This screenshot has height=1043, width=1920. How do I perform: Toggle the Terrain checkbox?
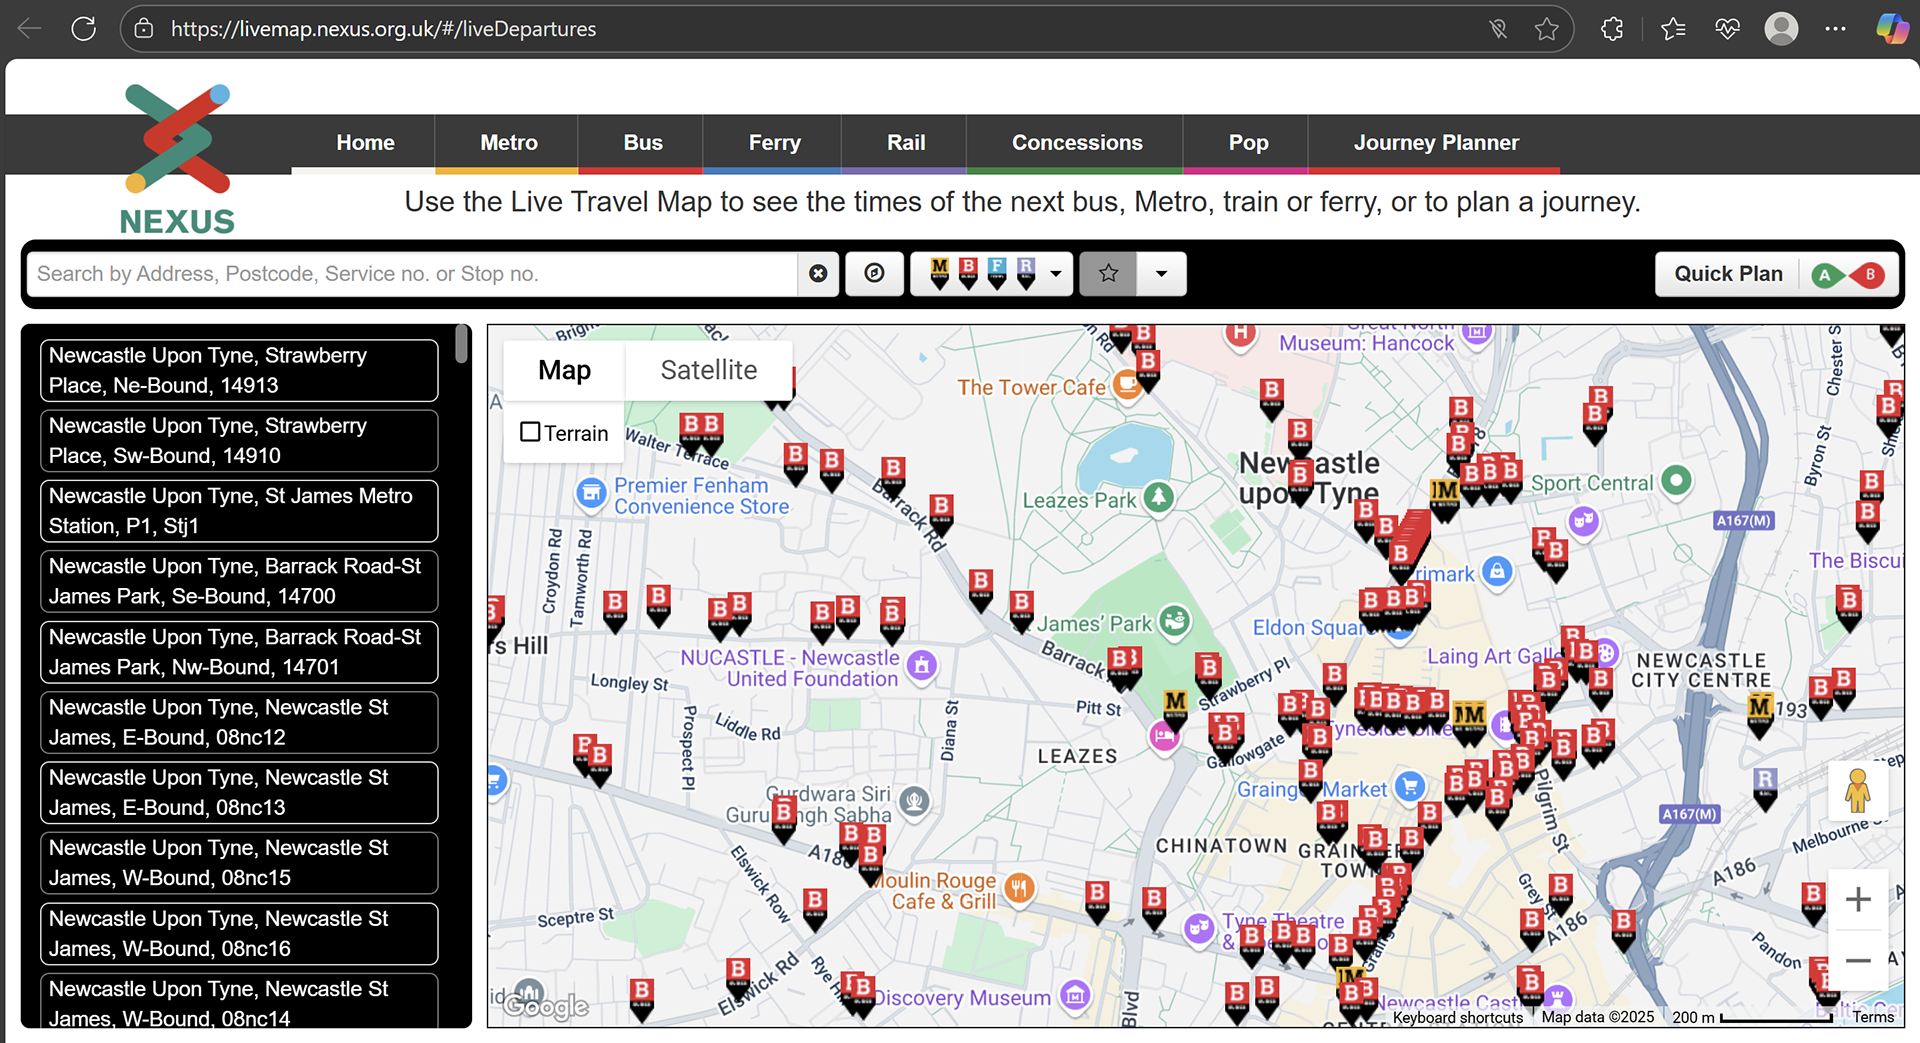pyautogui.click(x=530, y=432)
